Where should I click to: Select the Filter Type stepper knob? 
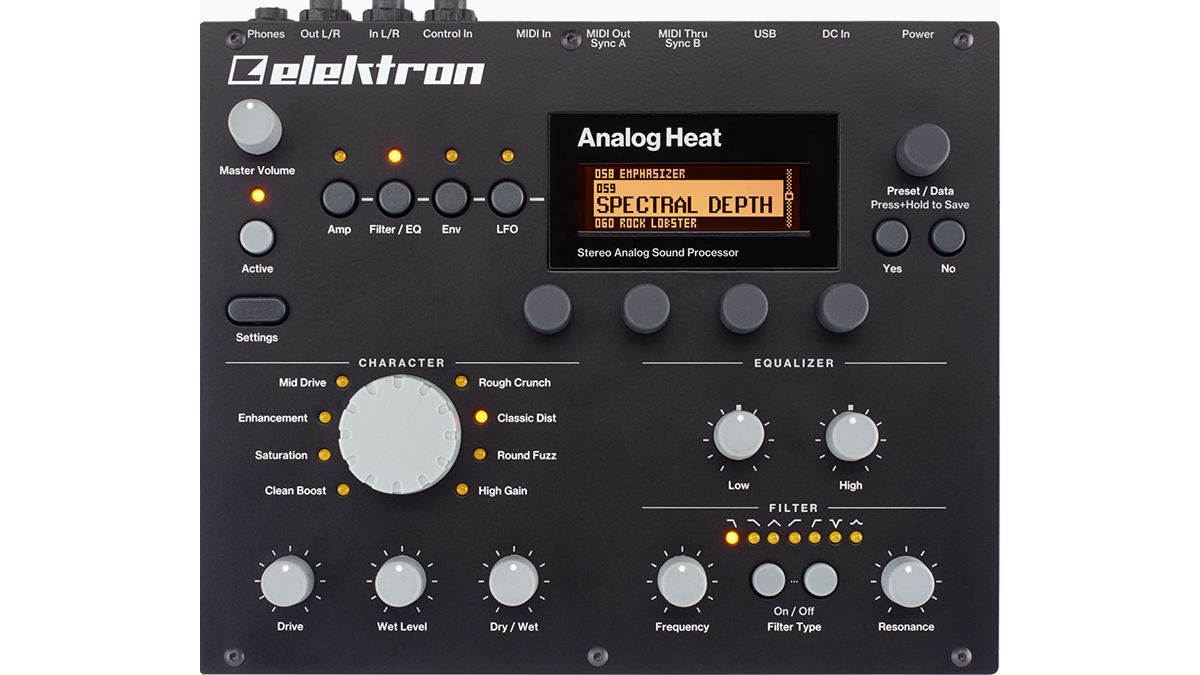coord(820,577)
